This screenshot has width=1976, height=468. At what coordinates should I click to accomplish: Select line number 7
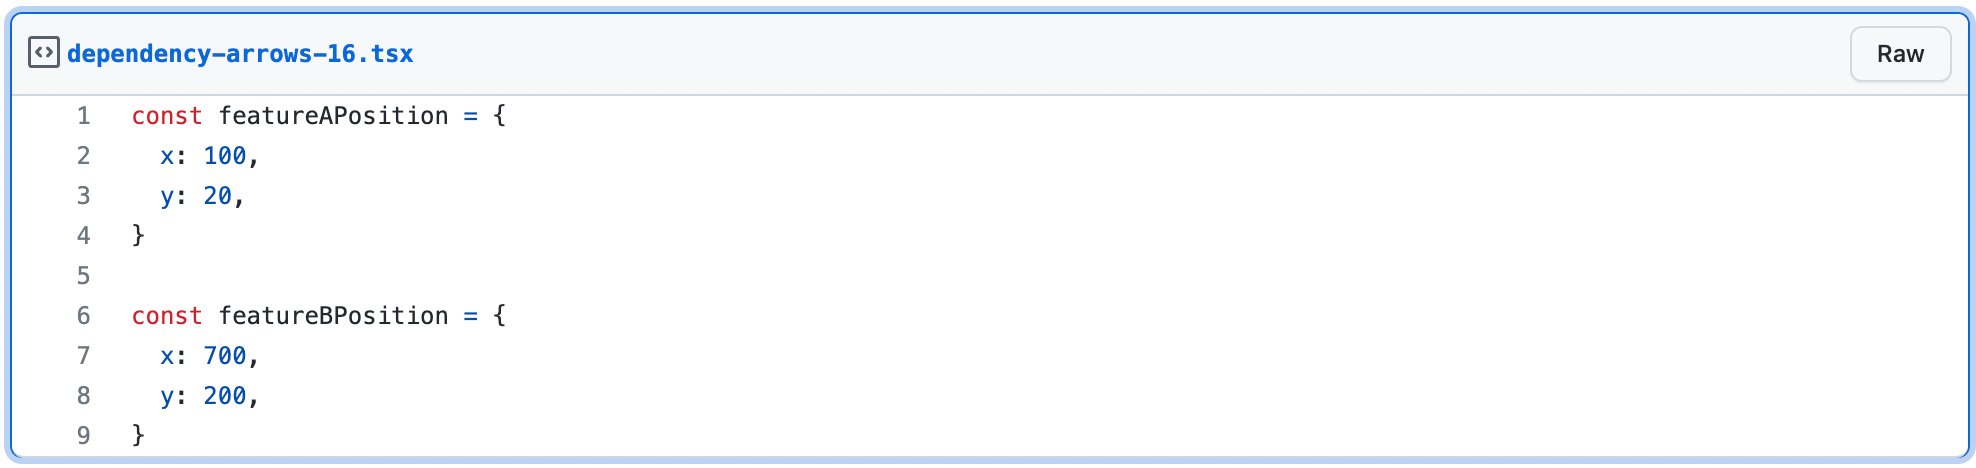[x=84, y=356]
